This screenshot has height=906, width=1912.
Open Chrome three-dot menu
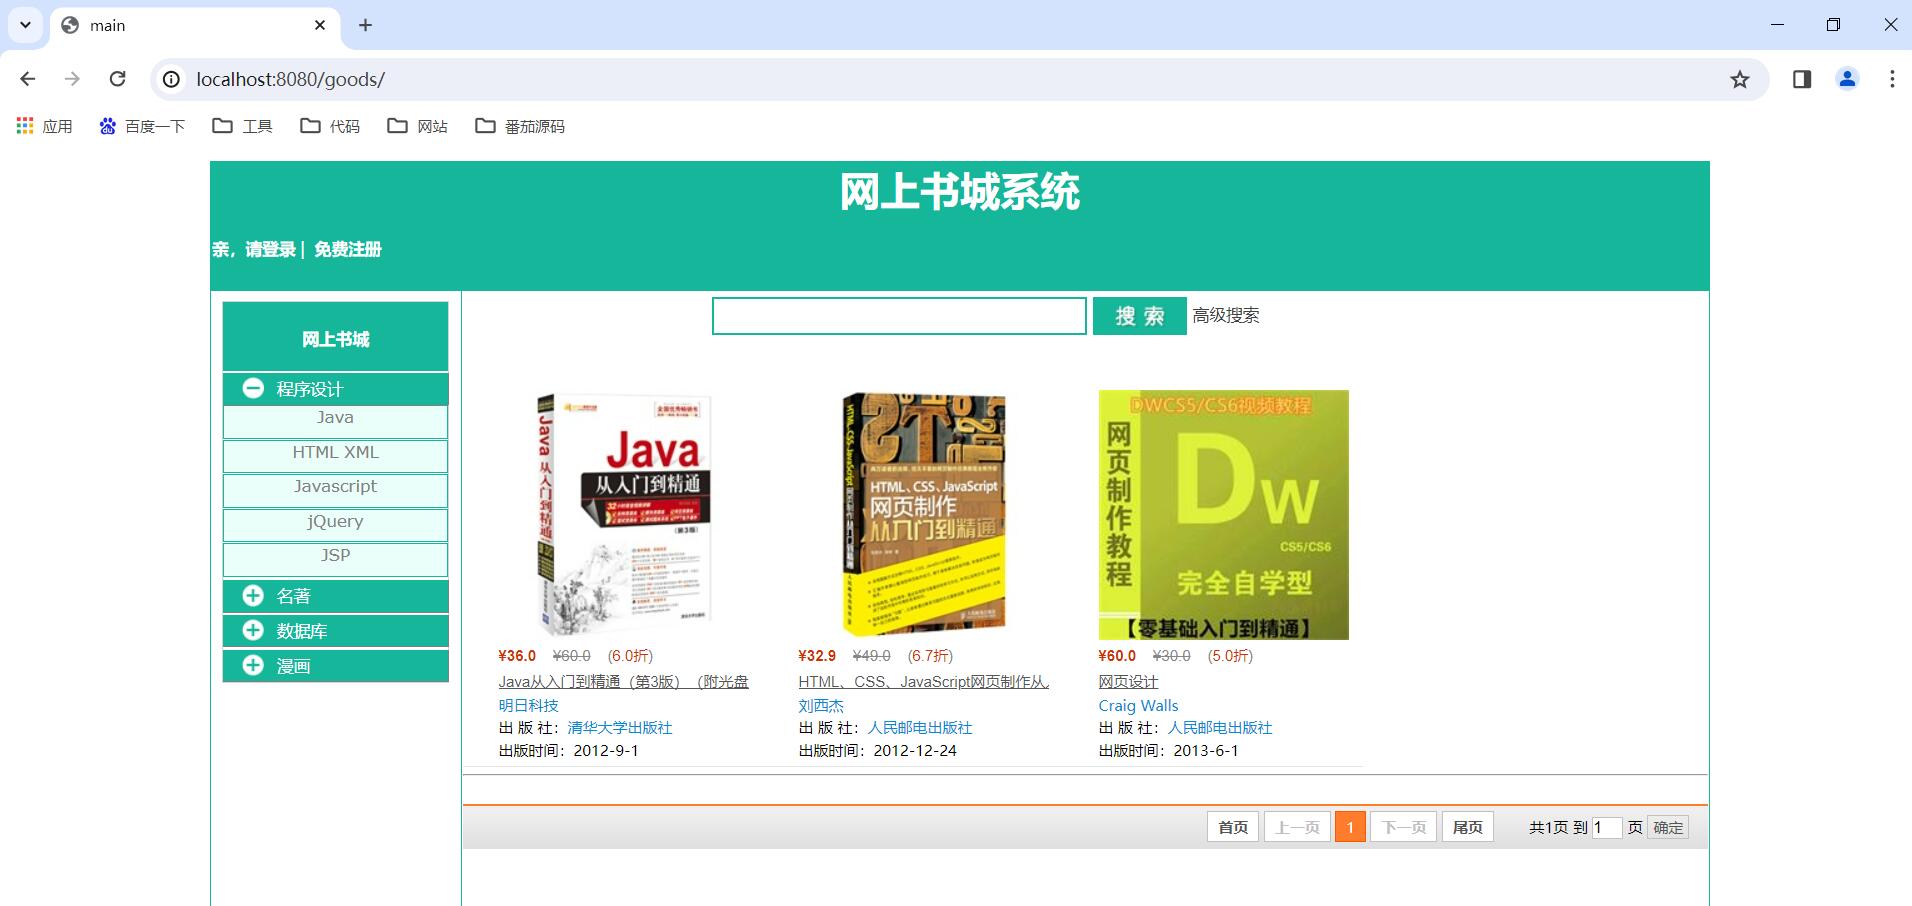tap(1892, 79)
